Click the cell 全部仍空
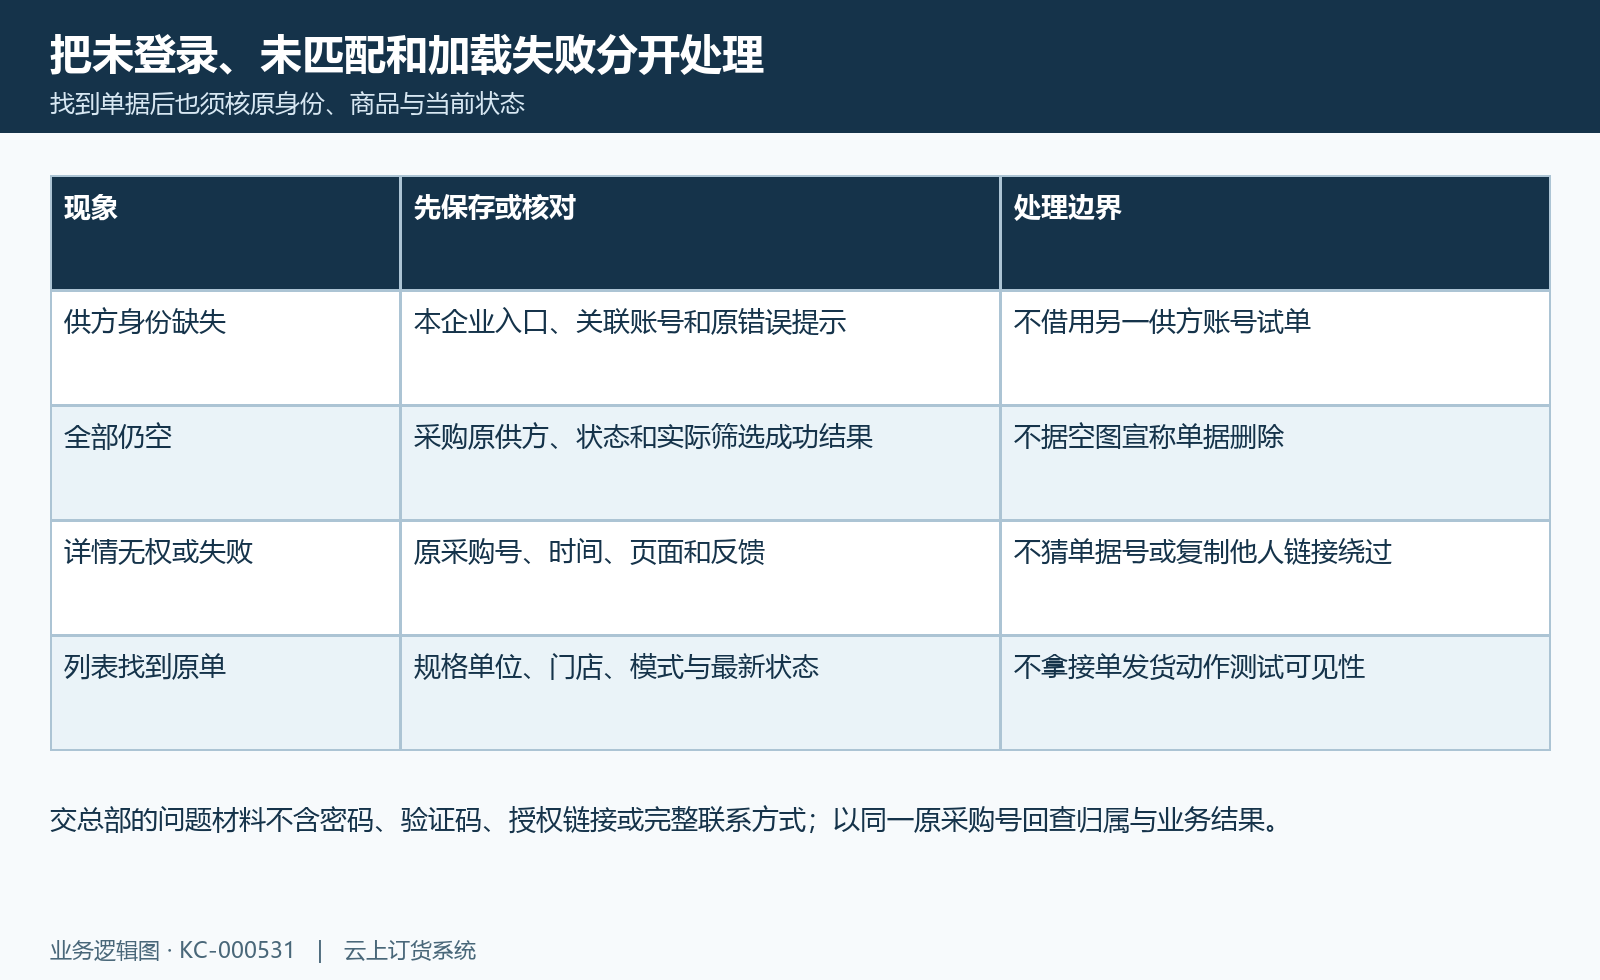The width and height of the screenshot is (1600, 980). tap(225, 463)
